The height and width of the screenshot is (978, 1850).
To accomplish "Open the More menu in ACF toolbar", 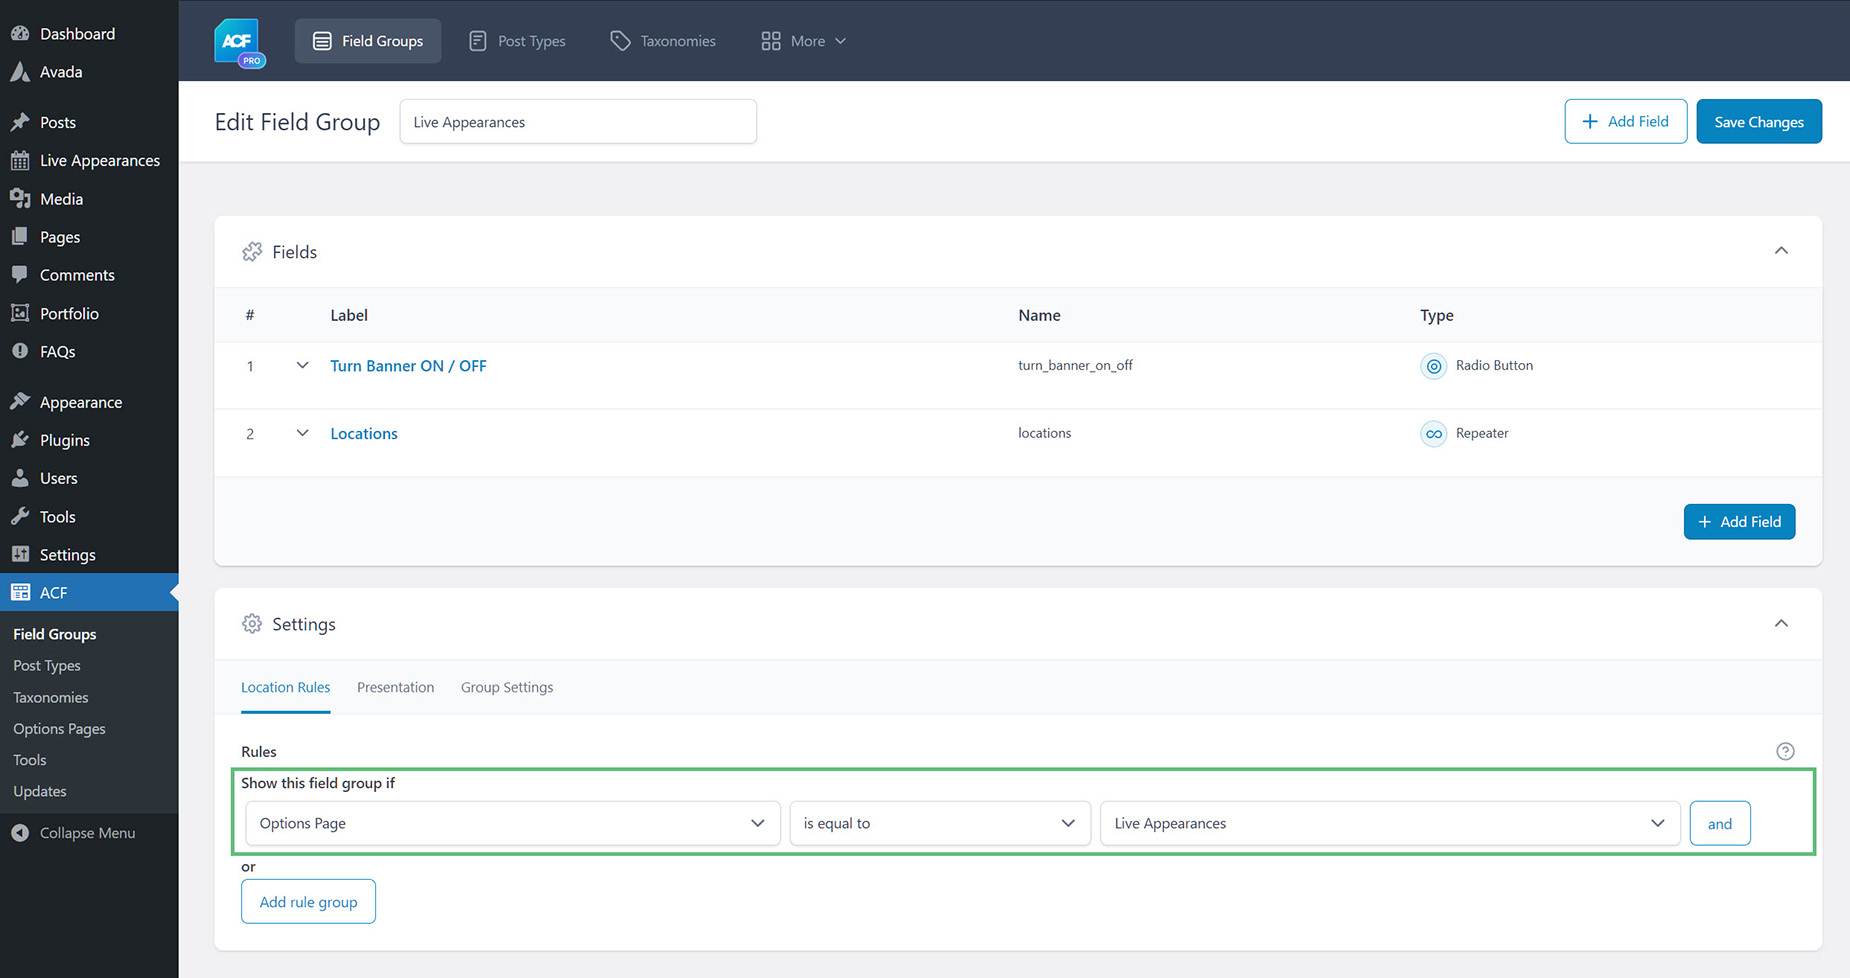I will click(802, 40).
